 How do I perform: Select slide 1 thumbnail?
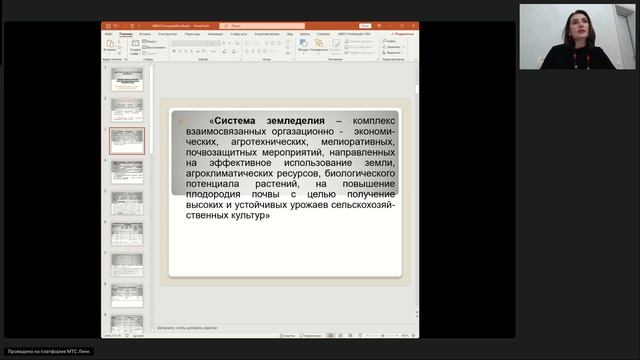point(127,79)
